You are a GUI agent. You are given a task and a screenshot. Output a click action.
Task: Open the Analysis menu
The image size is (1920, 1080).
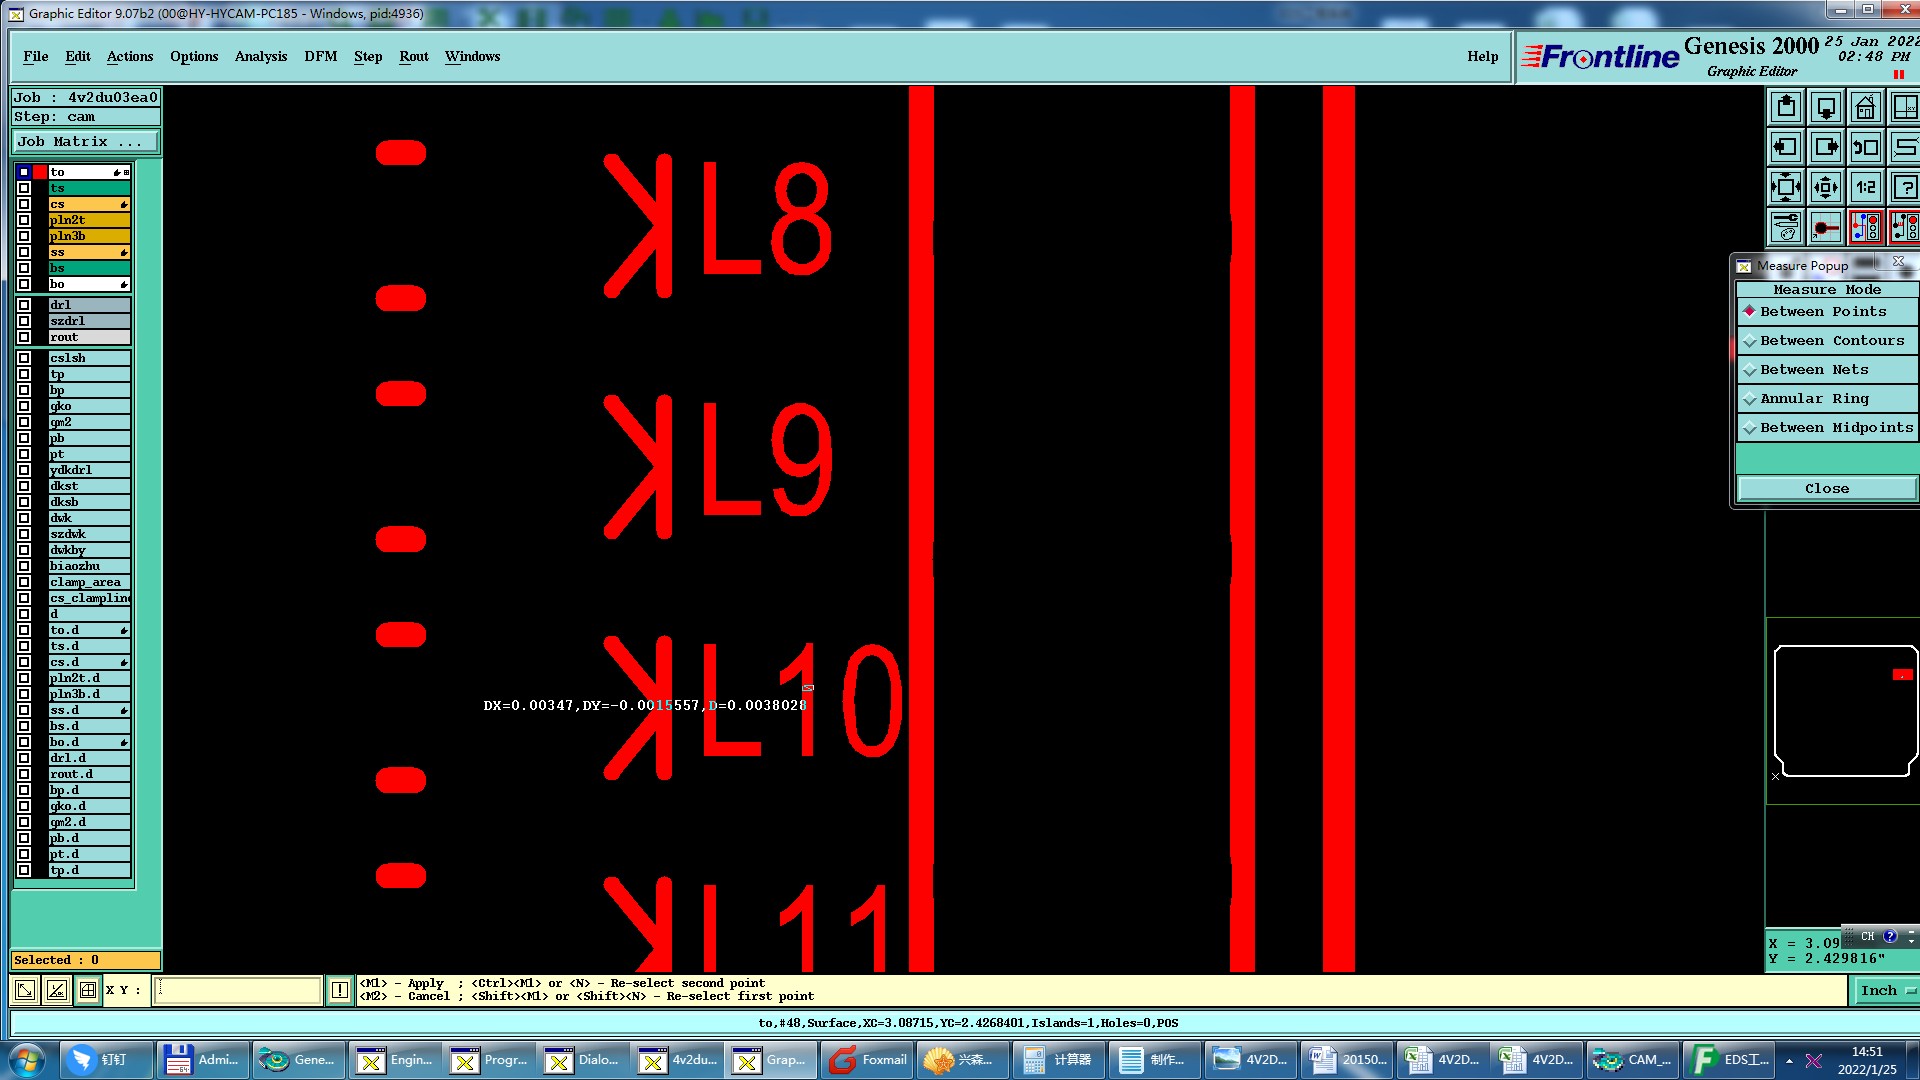260,57
